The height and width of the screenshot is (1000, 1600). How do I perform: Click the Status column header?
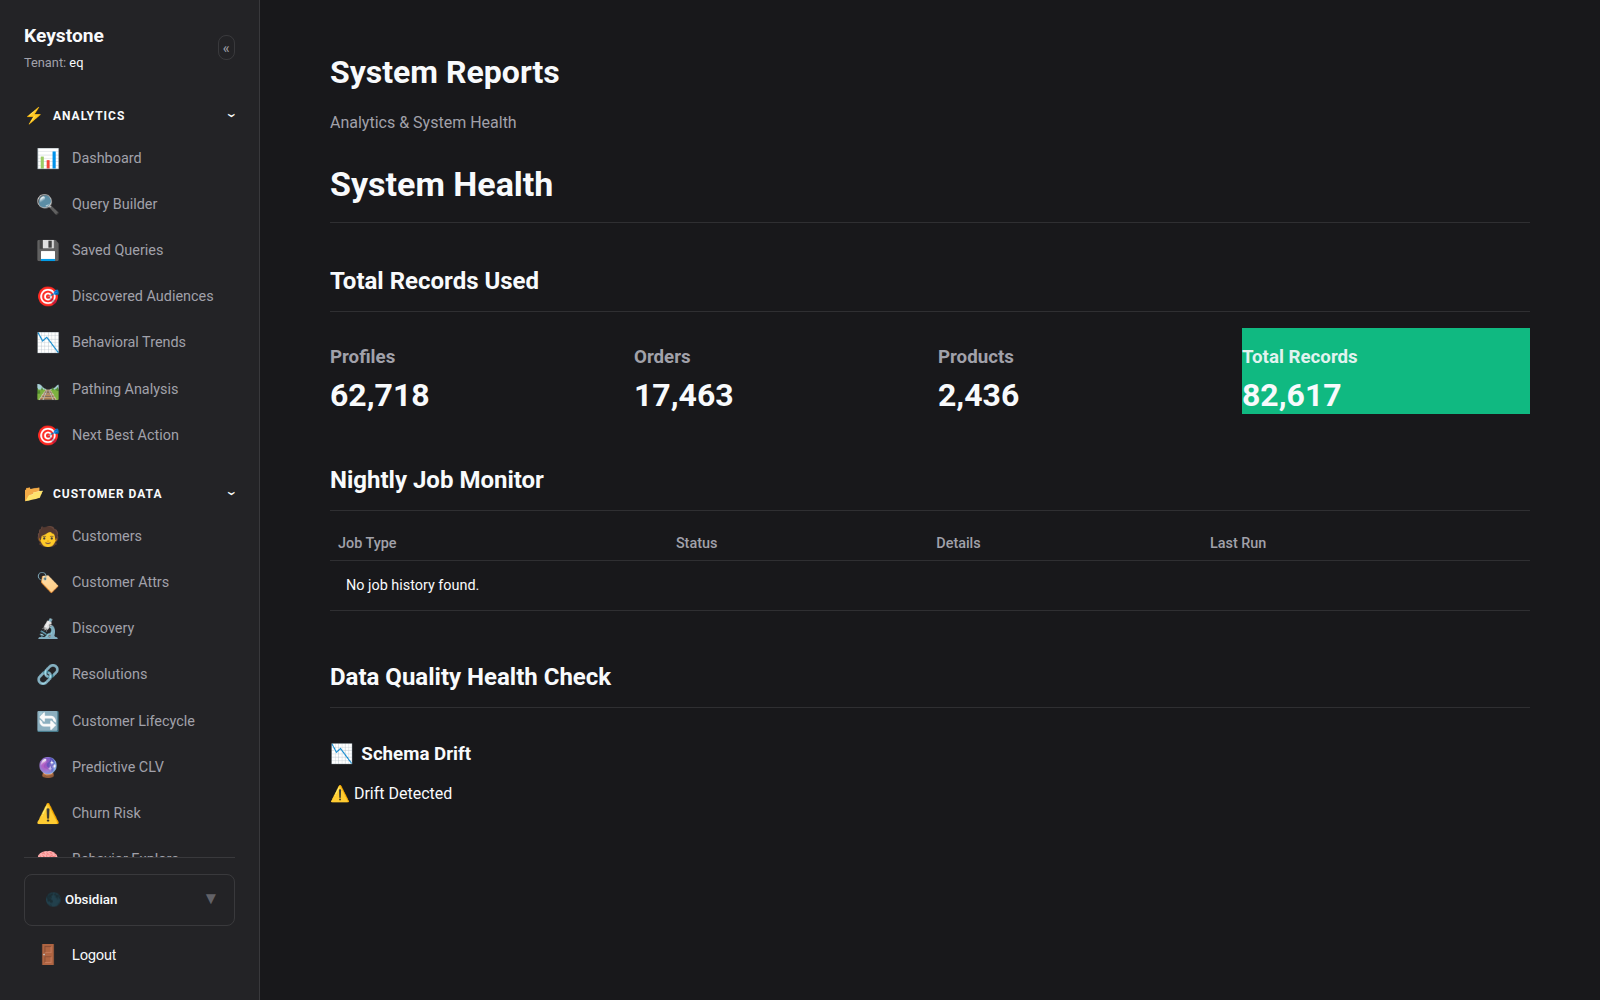[696, 543]
